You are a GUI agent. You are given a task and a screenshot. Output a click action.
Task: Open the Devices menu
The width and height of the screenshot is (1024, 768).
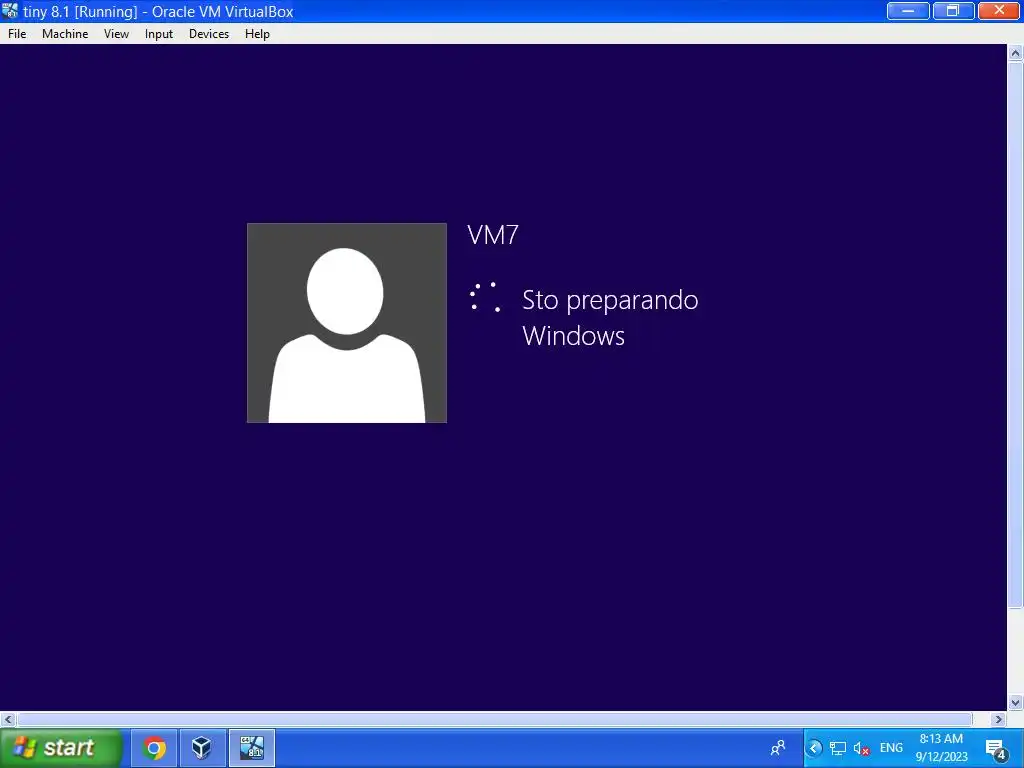pos(209,34)
